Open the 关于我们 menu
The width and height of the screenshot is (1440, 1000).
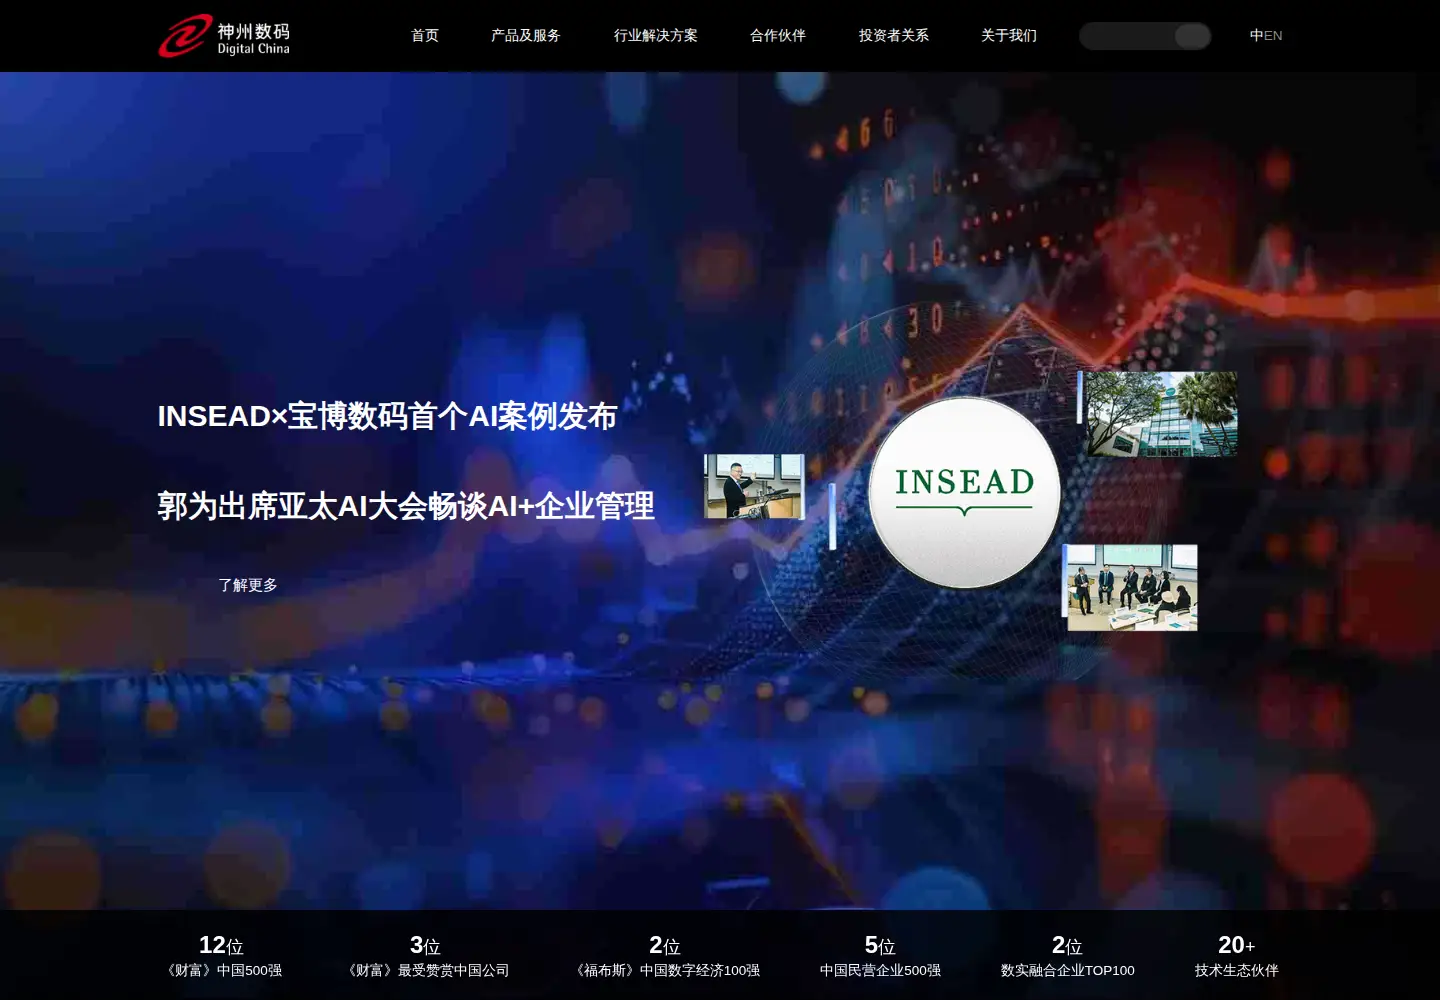pos(1009,36)
